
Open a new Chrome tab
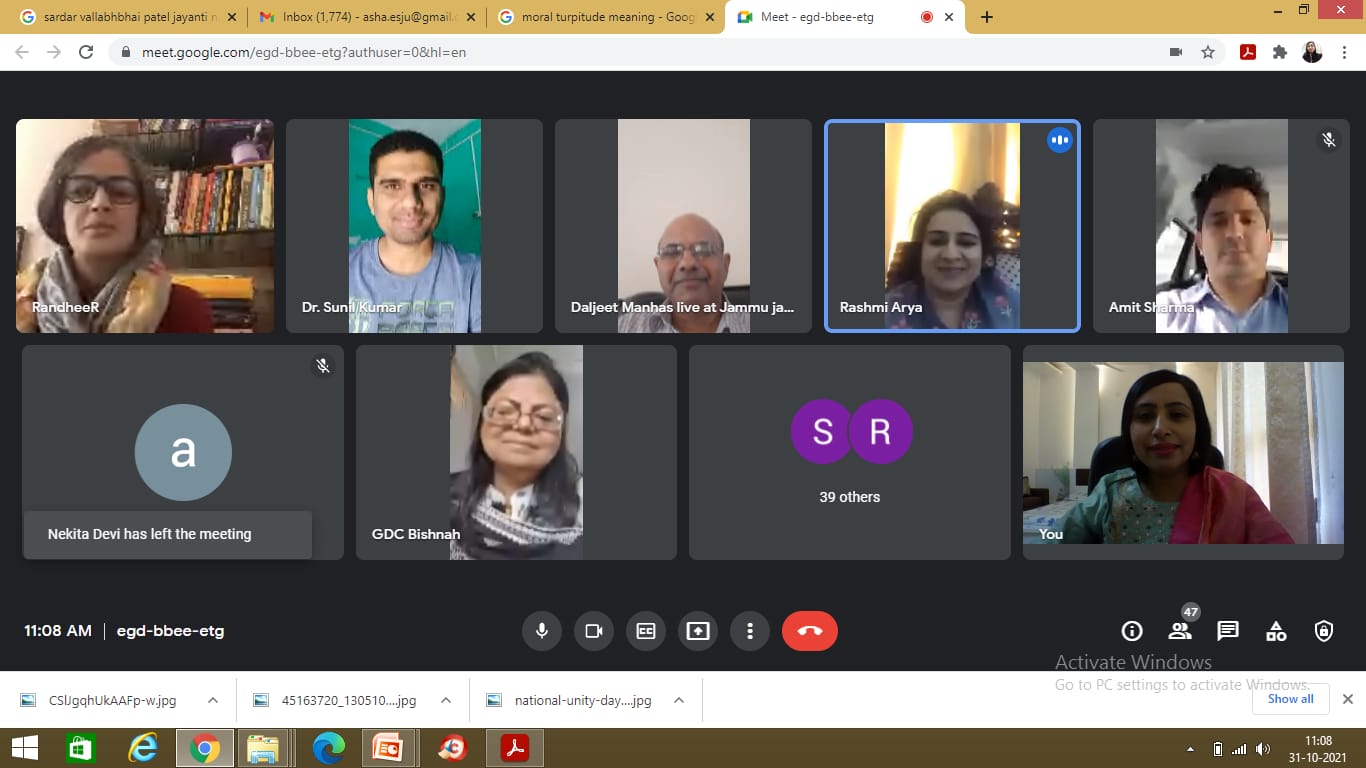pyautogui.click(x=986, y=17)
